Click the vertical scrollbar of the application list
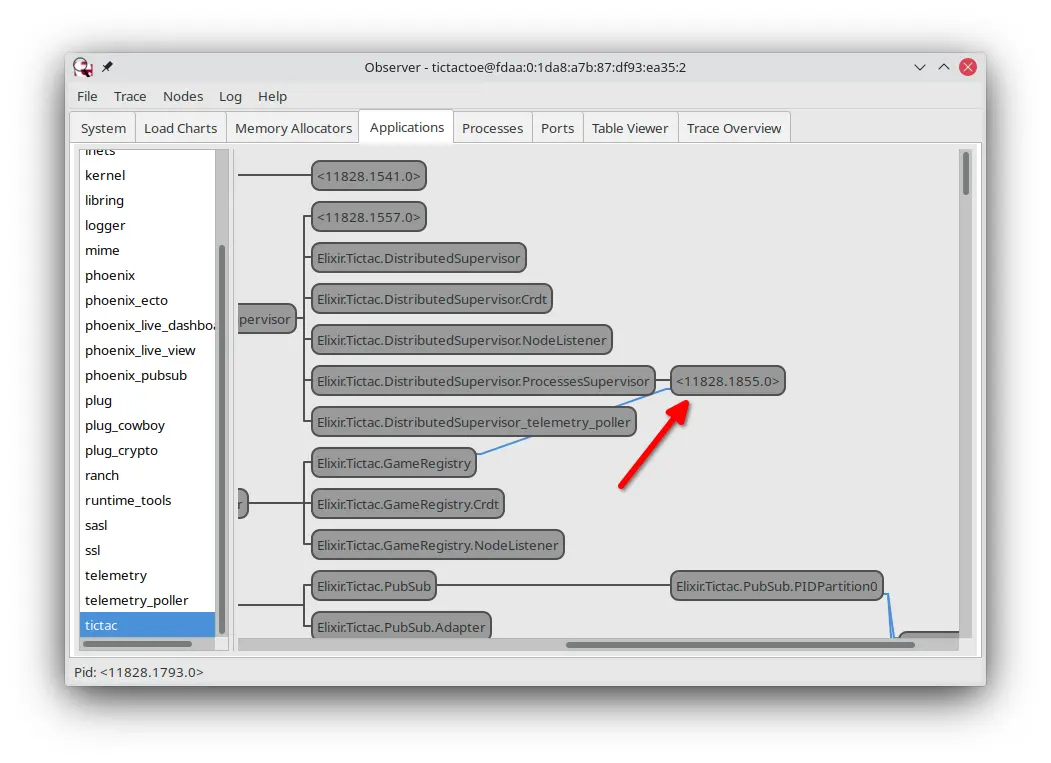The width and height of the screenshot is (1051, 763). pos(222,438)
